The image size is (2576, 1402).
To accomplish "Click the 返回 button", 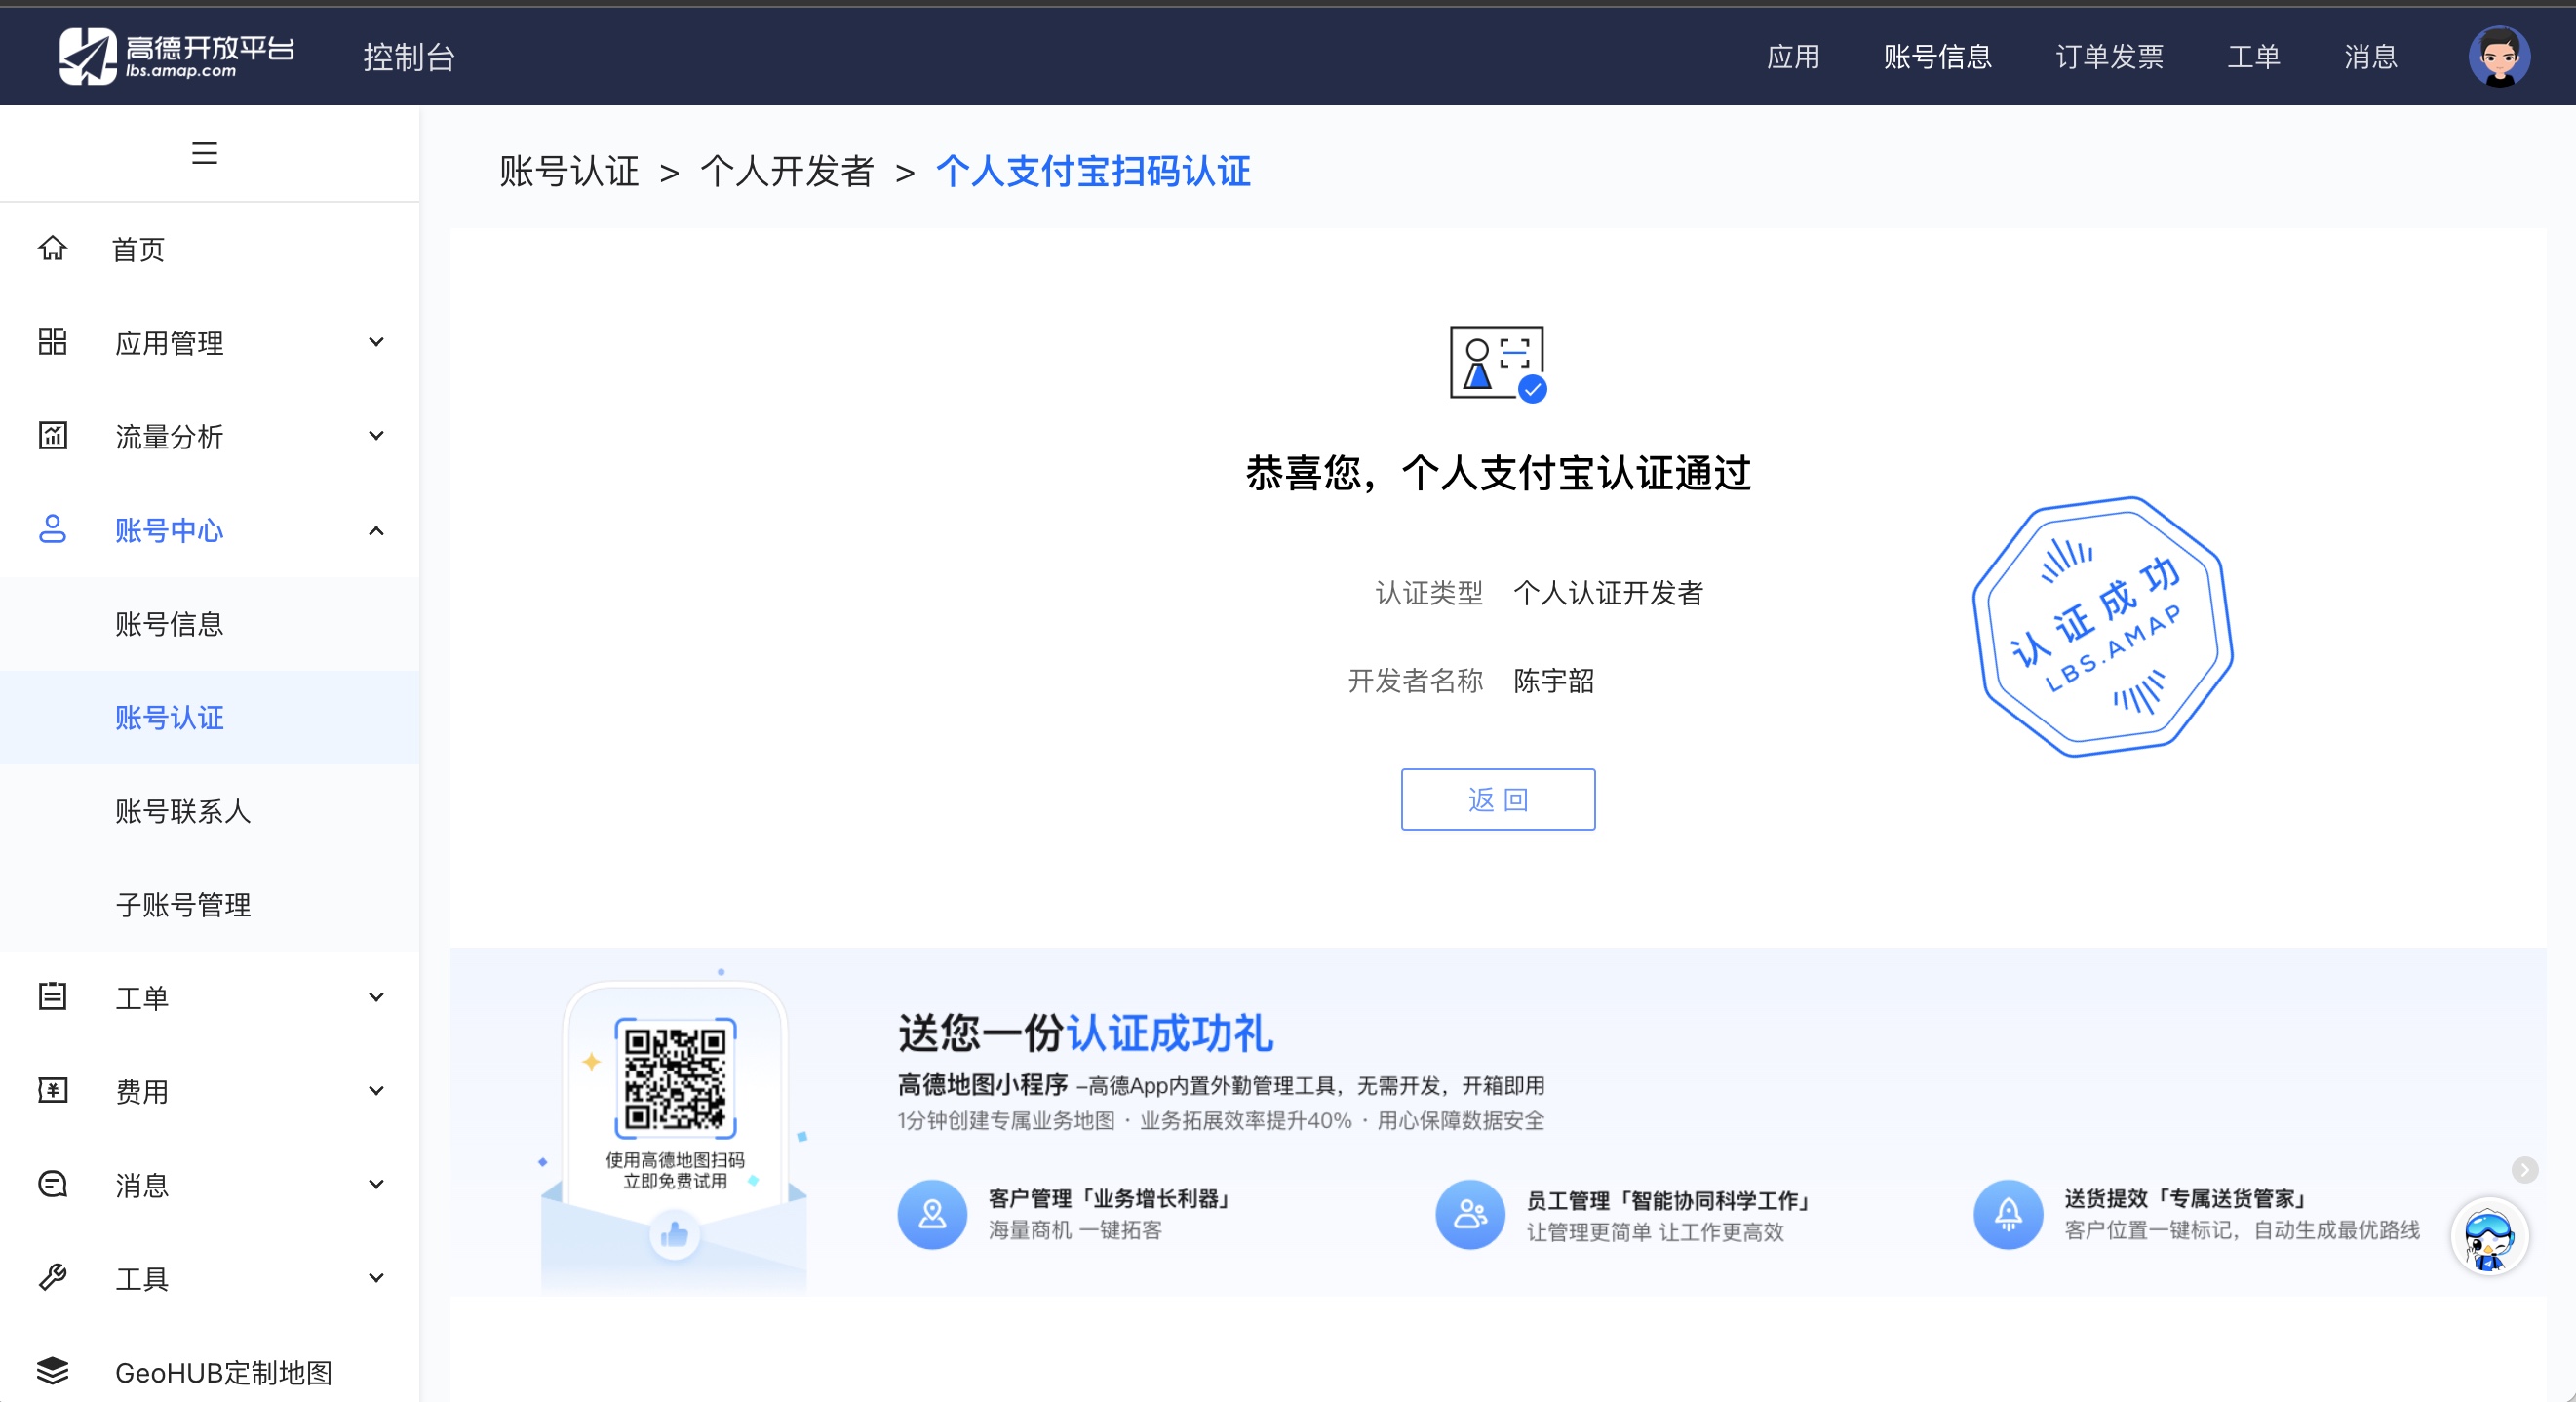I will pos(1497,799).
